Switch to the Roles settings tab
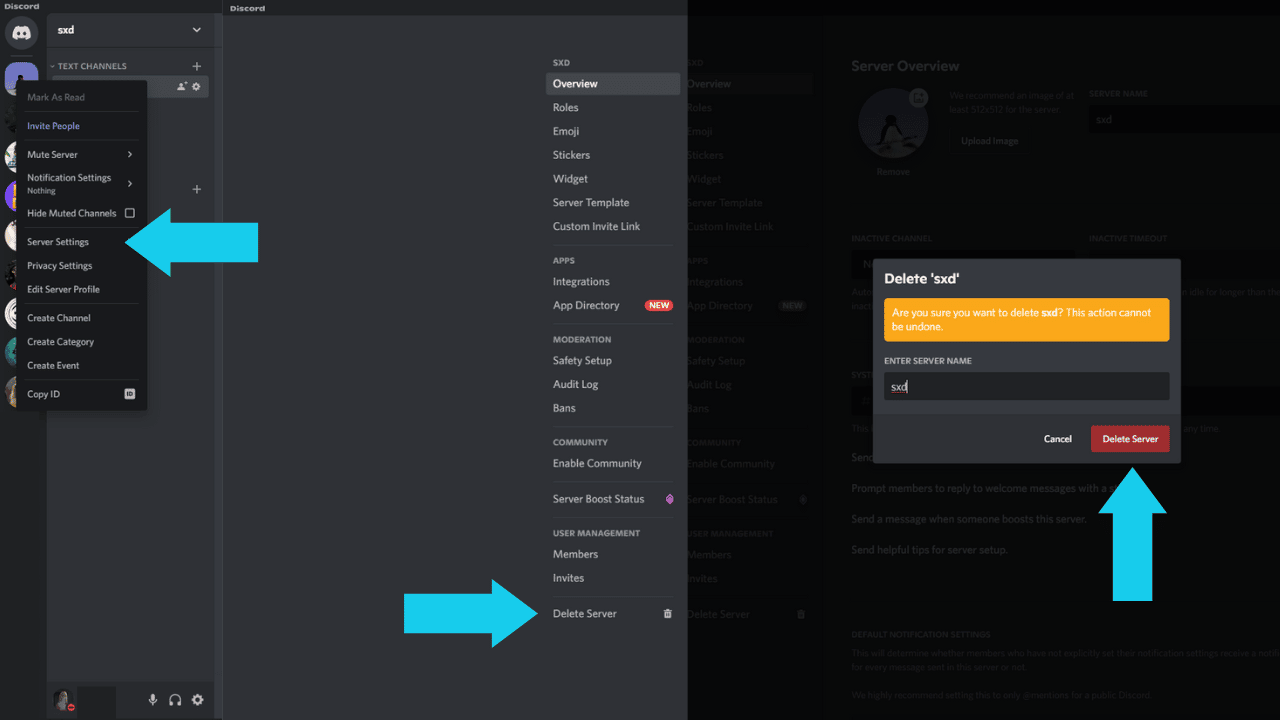Screen dimensions: 1280x720 [x=566, y=107]
